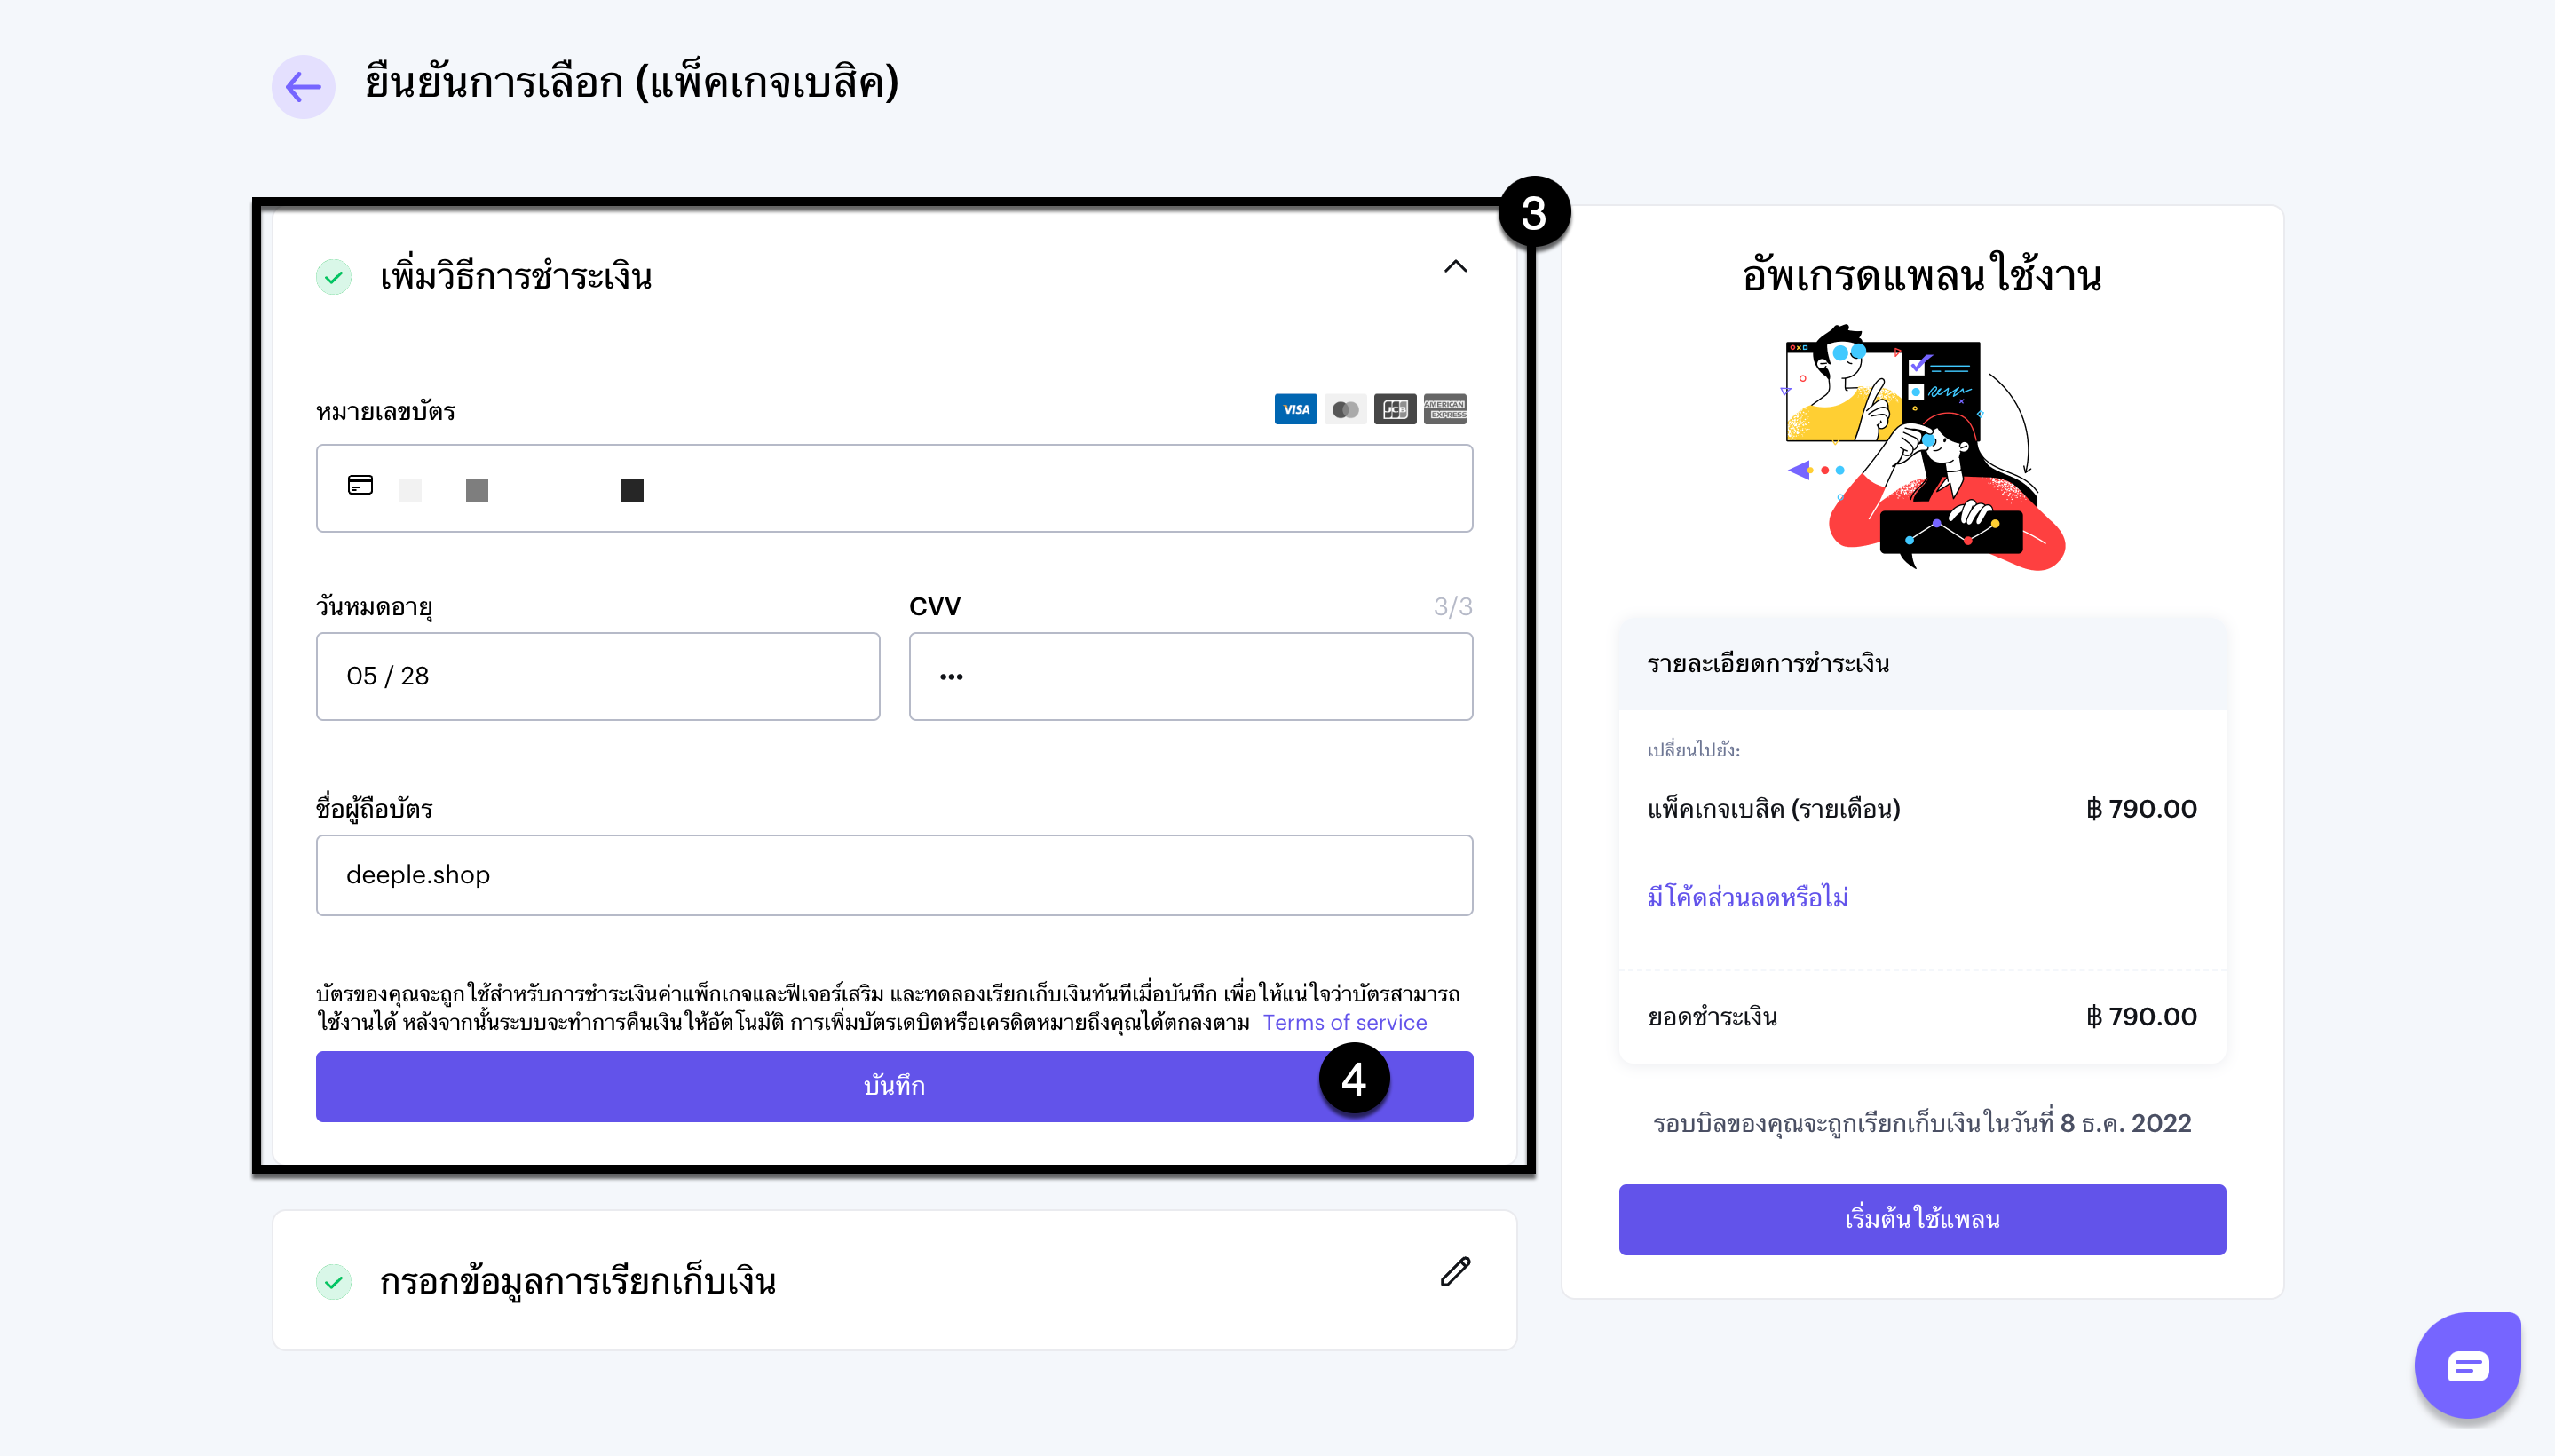Click the expiry date field showing 05 / 28
The width and height of the screenshot is (2555, 1456).
(597, 676)
